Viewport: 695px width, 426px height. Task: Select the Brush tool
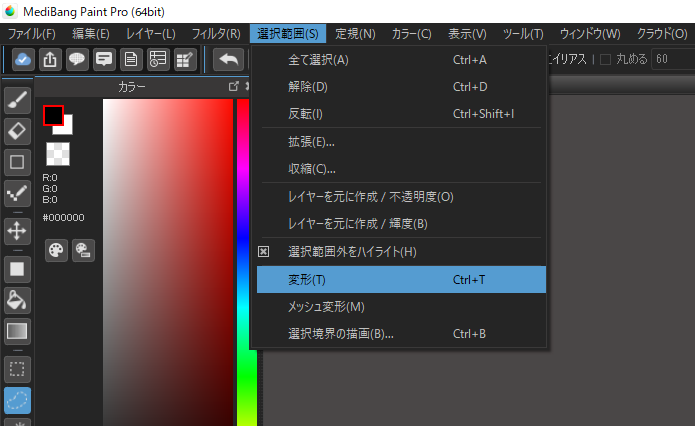(17, 102)
